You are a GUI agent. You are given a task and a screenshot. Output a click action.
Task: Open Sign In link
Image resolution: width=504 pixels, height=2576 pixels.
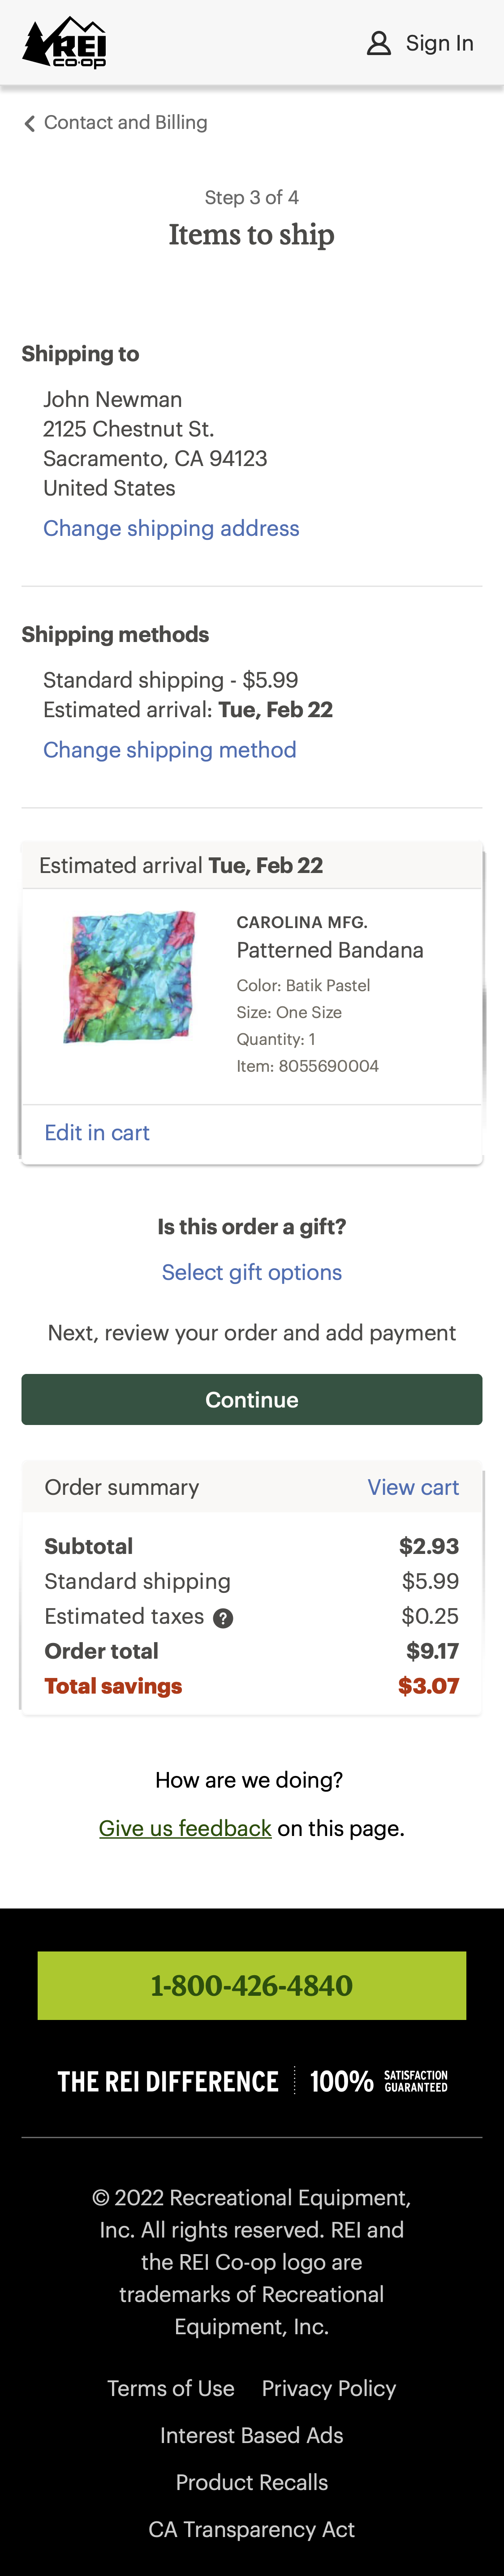(x=439, y=43)
